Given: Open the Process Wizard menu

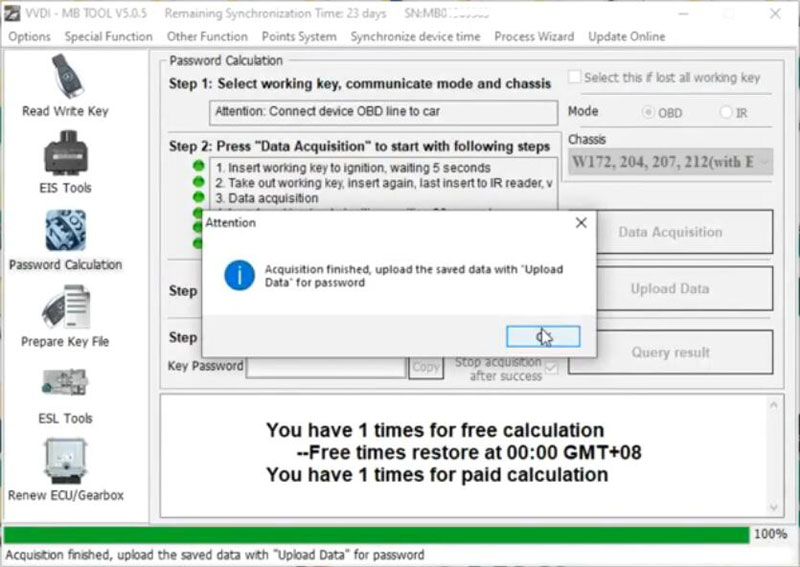Looking at the screenshot, I should pos(534,37).
